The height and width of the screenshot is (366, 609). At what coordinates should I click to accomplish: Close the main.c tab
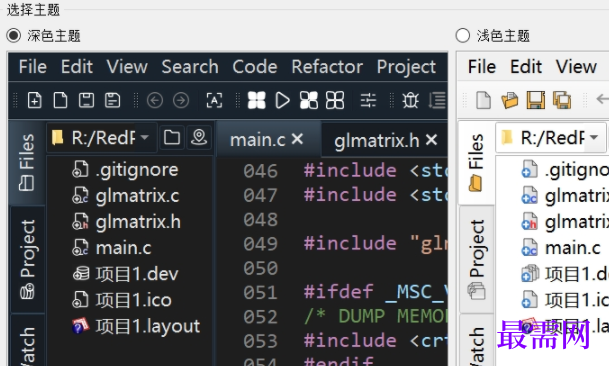(x=297, y=139)
